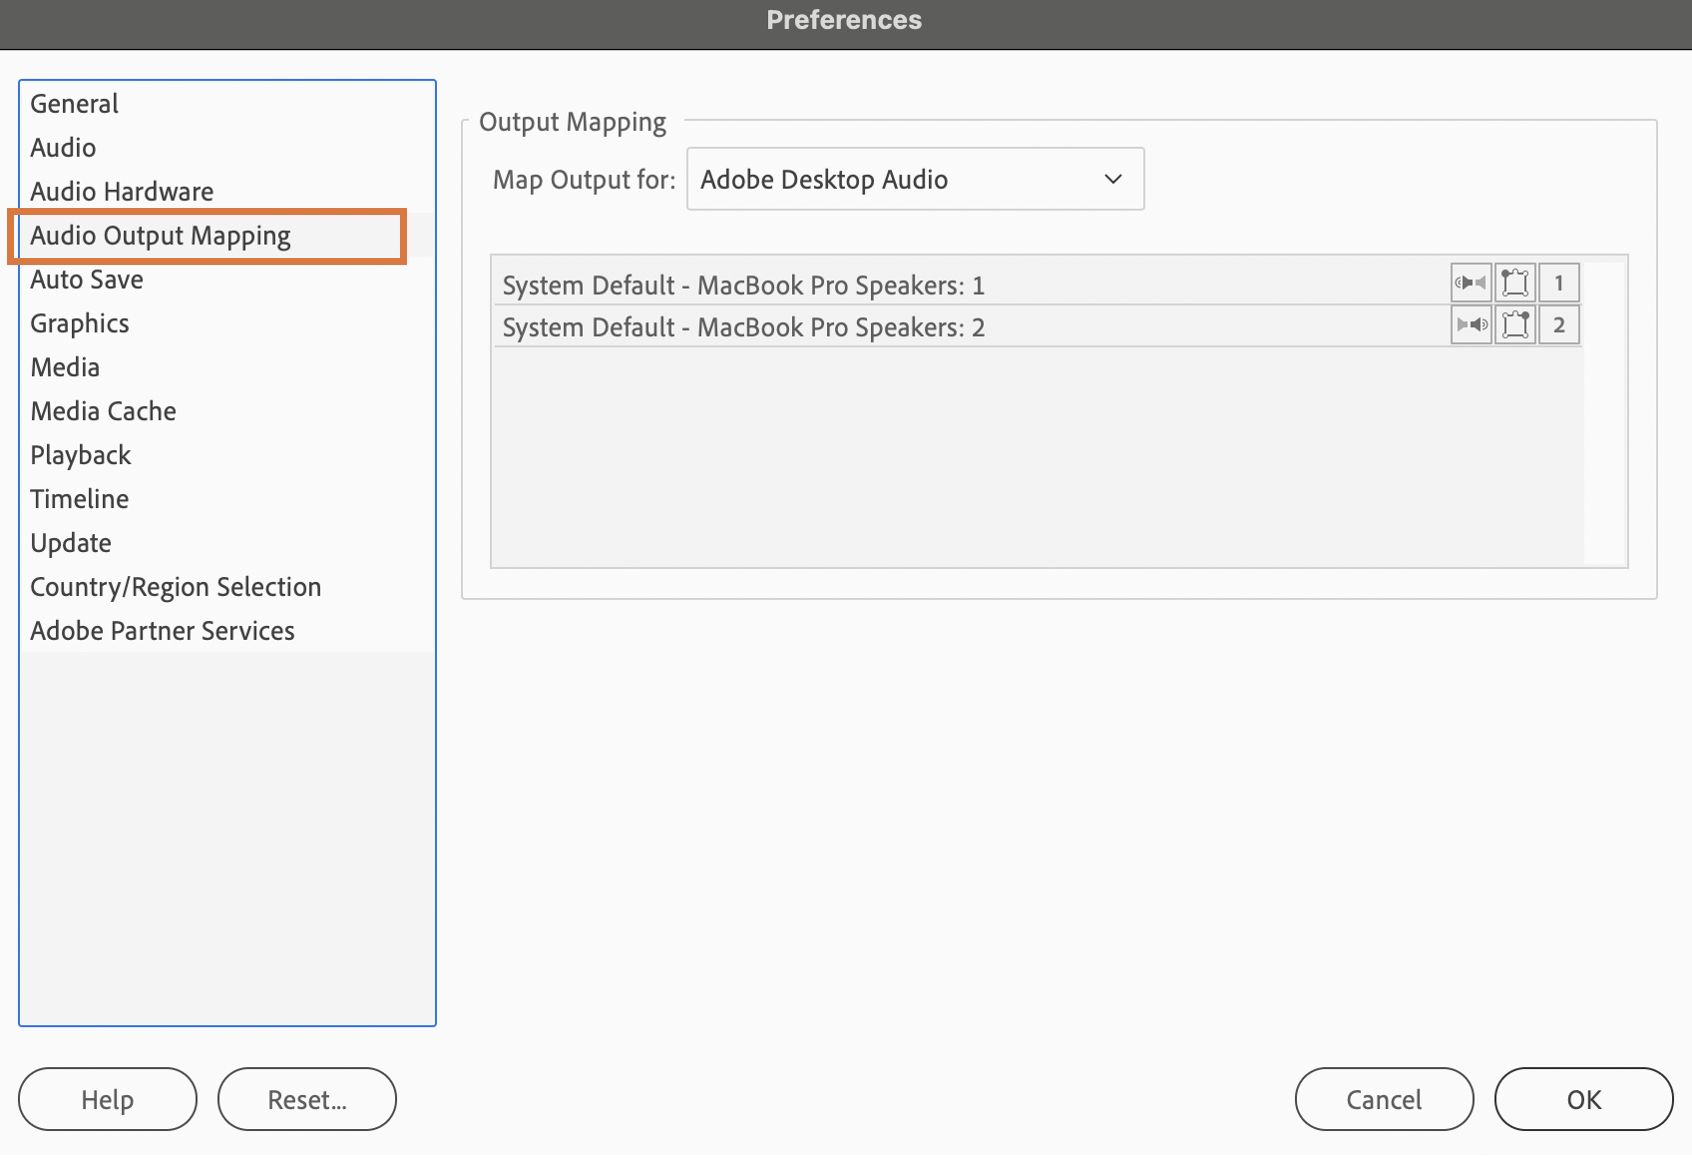1692x1158 pixels.
Task: Select Timeline in the preferences list
Action: [x=80, y=499]
